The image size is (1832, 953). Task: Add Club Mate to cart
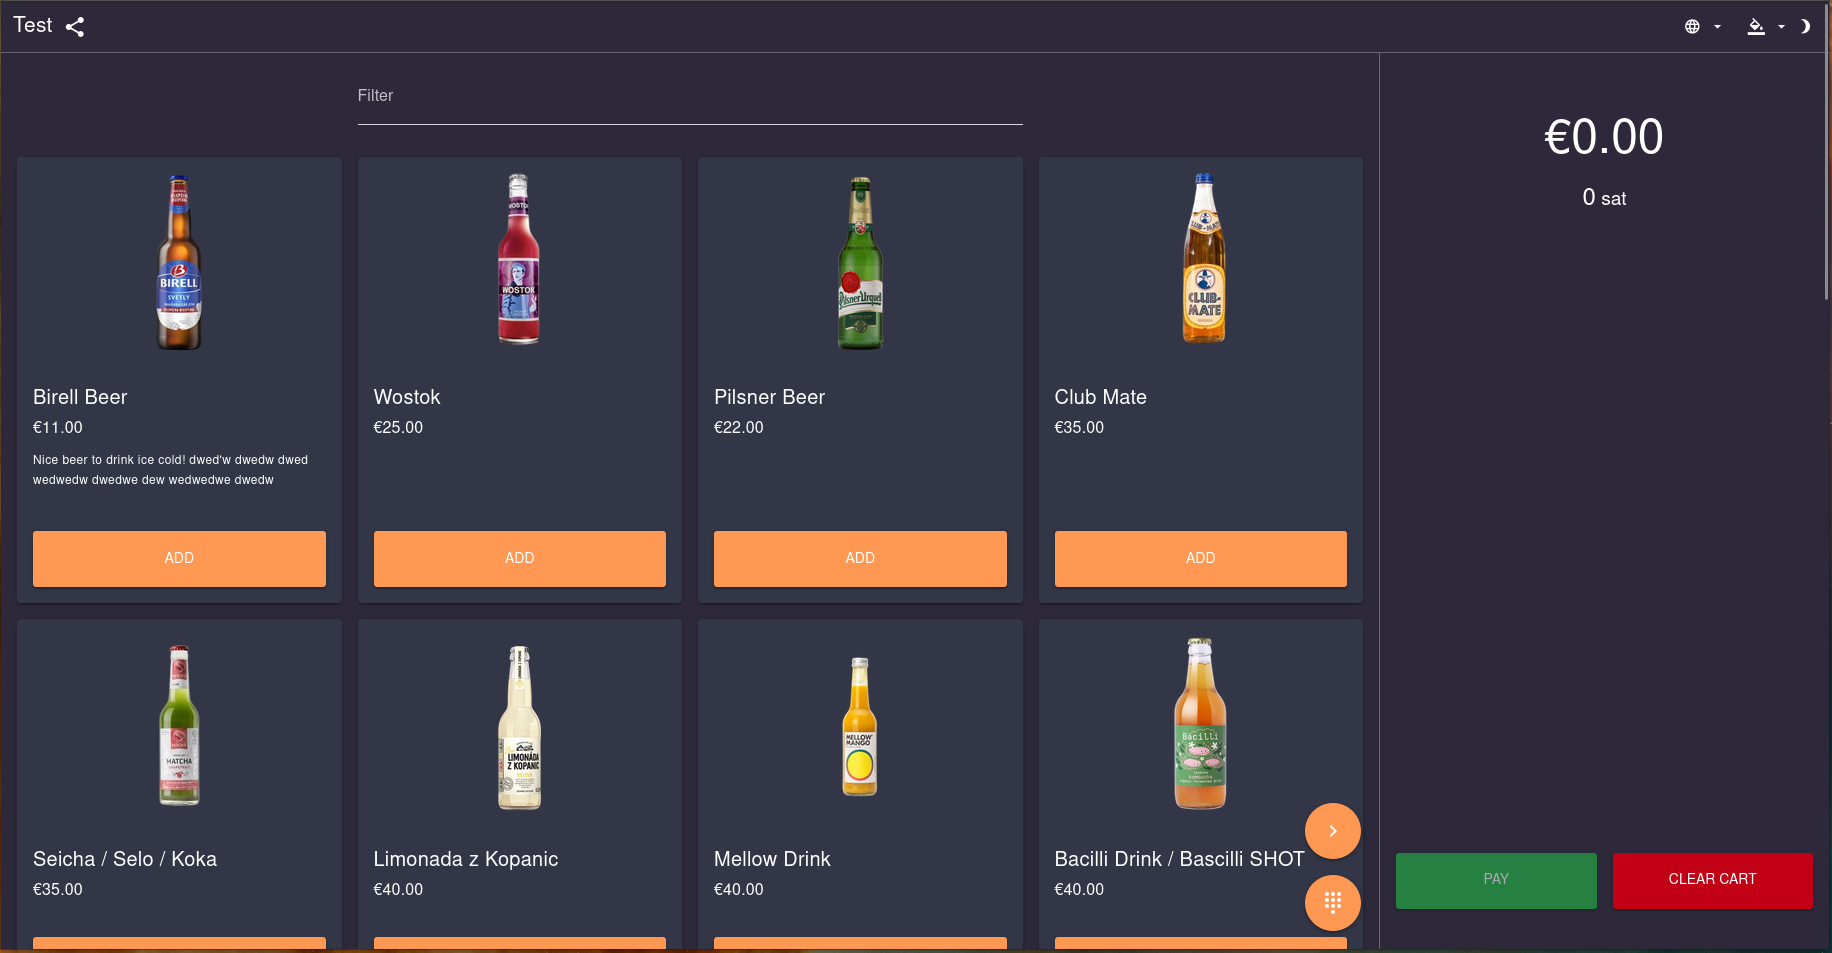(1201, 558)
